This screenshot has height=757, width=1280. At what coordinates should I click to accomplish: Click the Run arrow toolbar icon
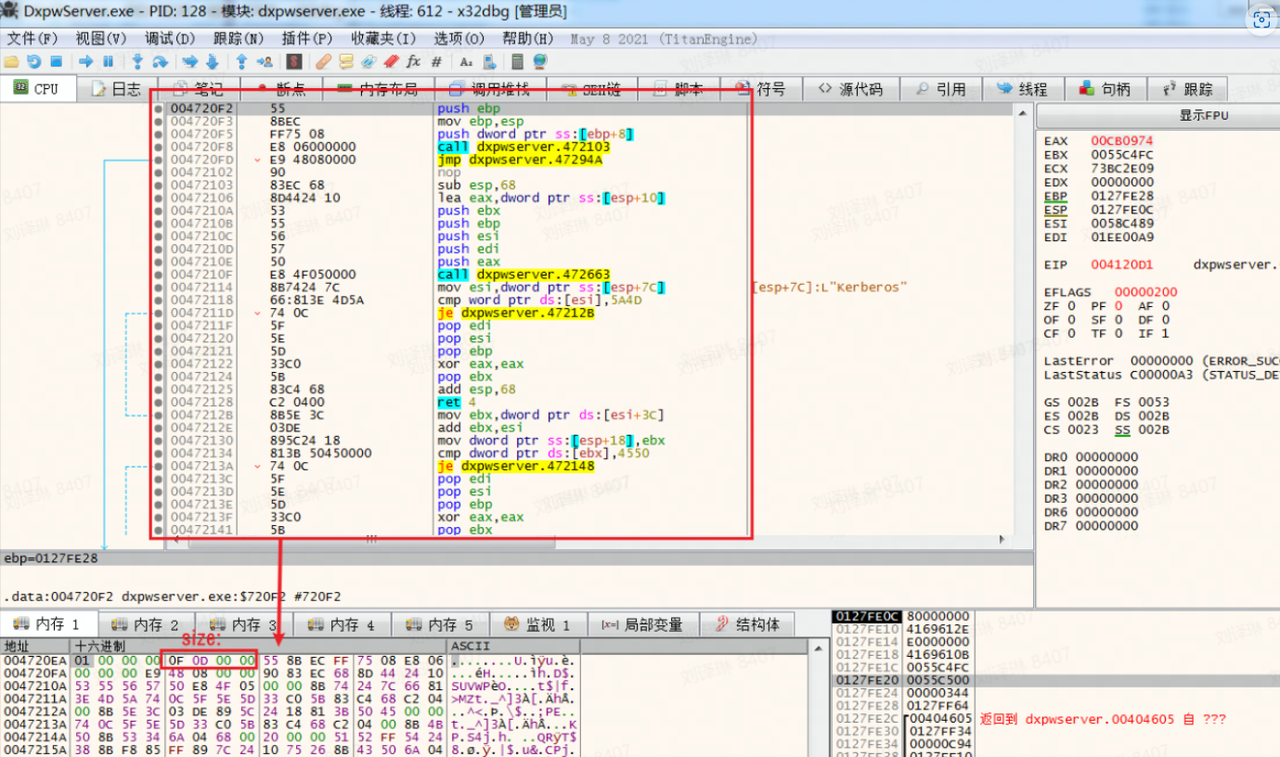(x=86, y=61)
